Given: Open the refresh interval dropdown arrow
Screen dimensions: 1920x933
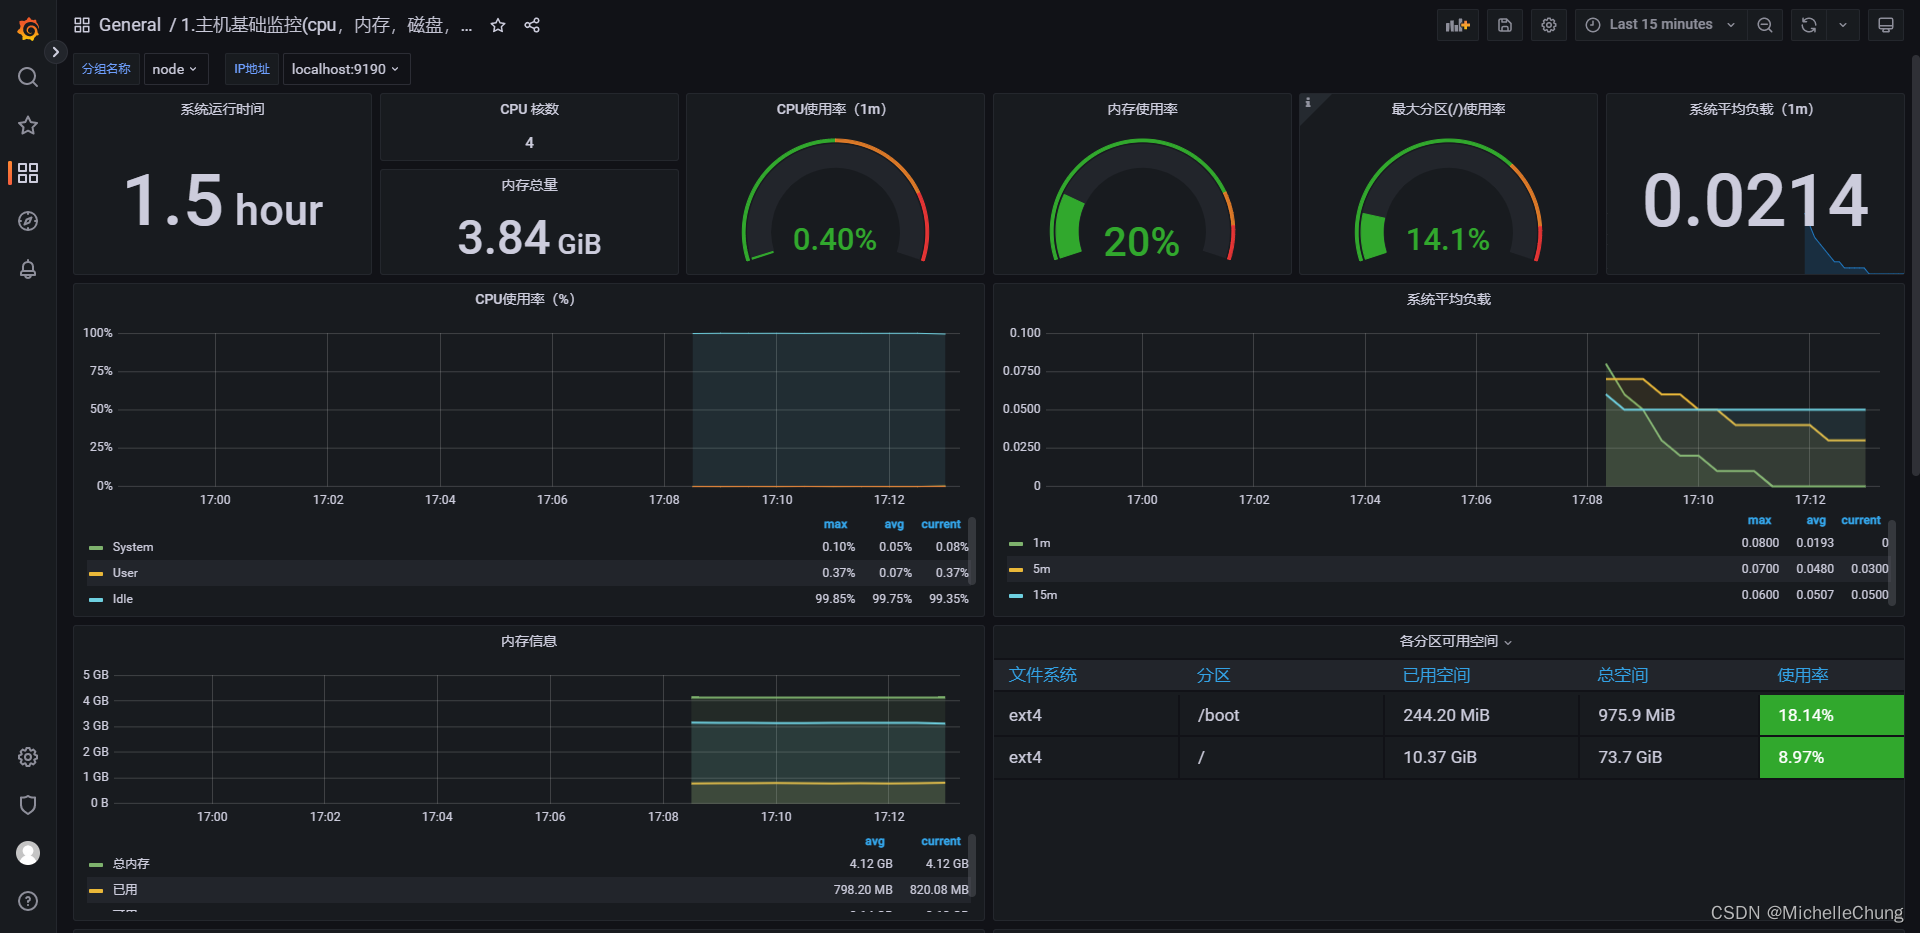Looking at the screenshot, I should 1843,25.
